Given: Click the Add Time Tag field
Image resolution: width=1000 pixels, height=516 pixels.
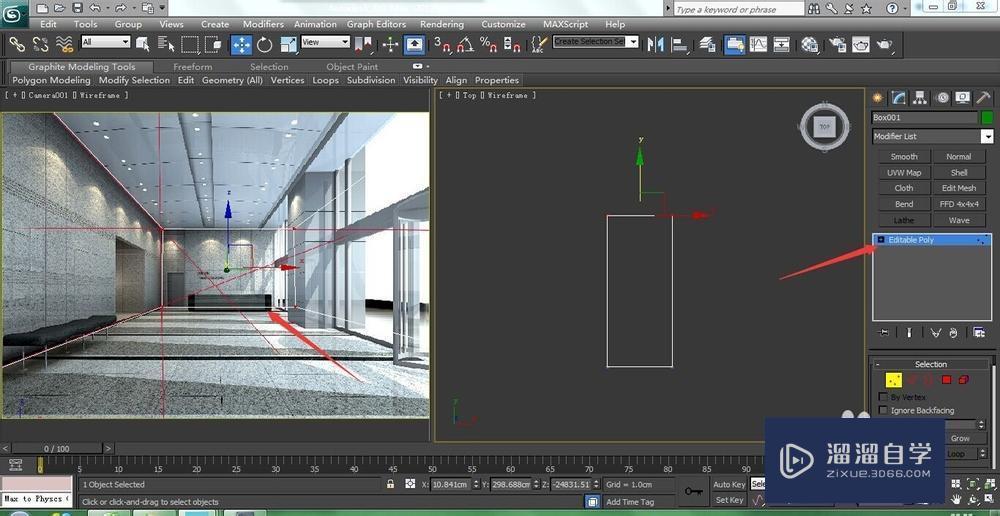Looking at the screenshot, I should coord(638,502).
